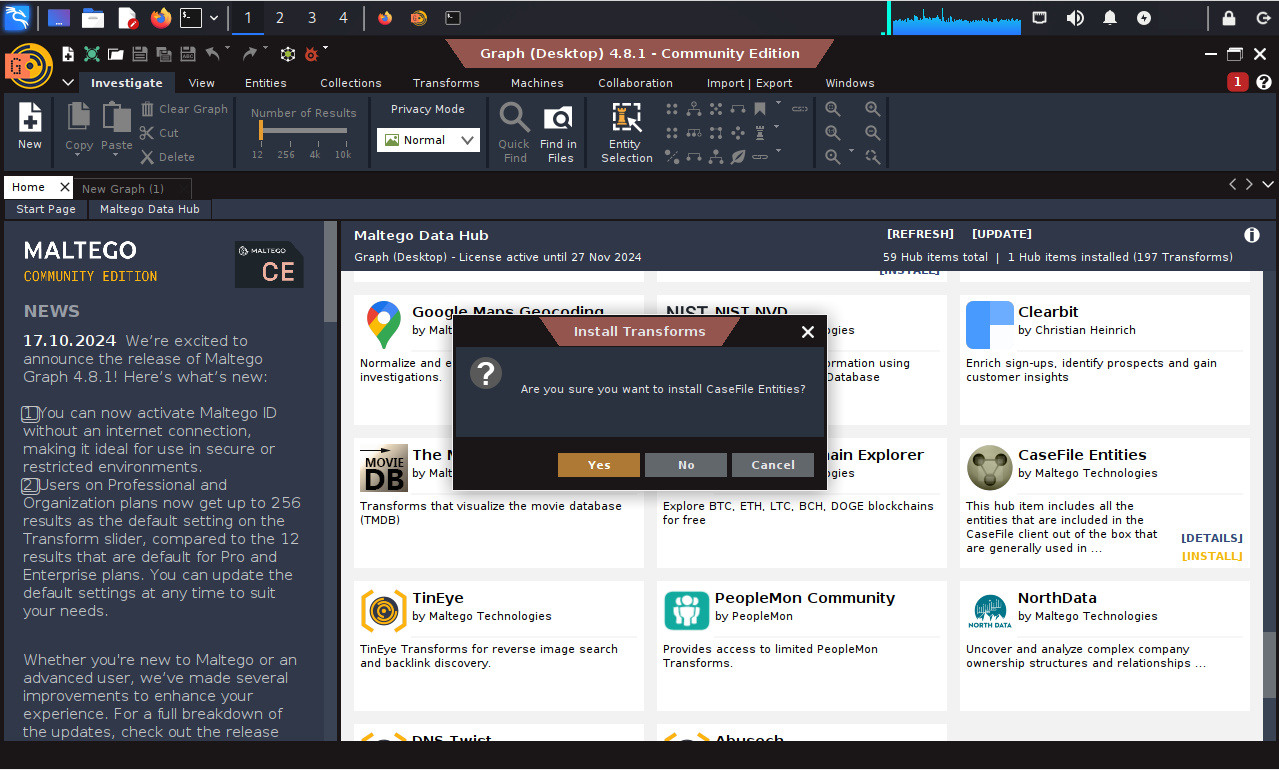This screenshot has width=1279, height=770.
Task: Click the red notification badge showing 1
Action: point(1237,82)
